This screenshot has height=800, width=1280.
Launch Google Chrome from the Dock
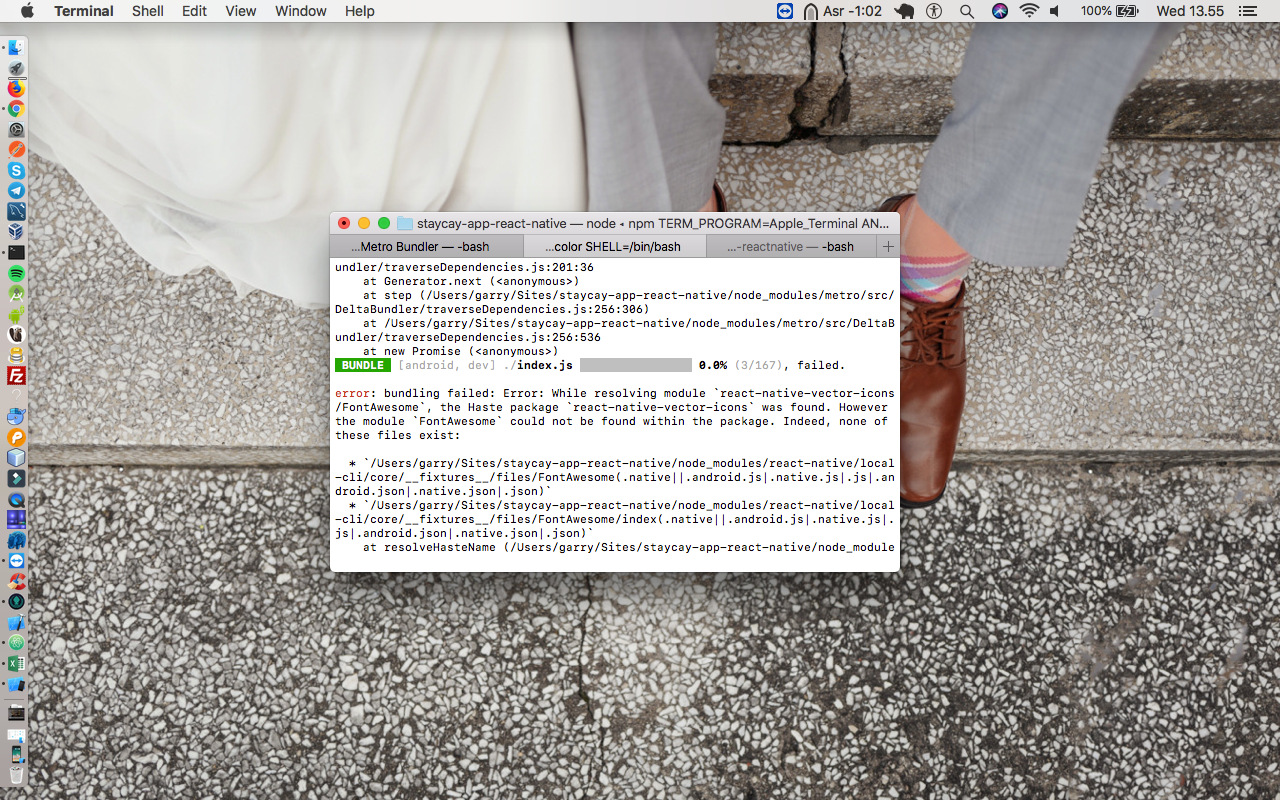pyautogui.click(x=16, y=109)
